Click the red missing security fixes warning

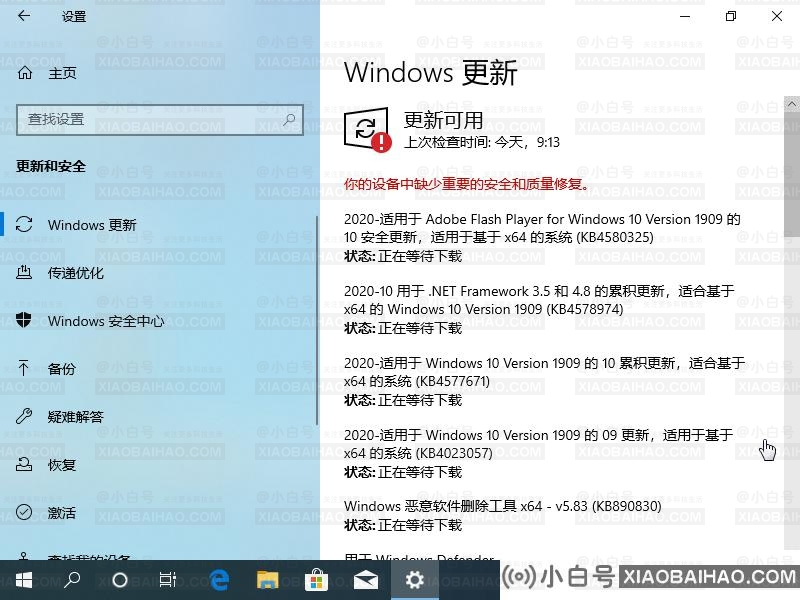pyautogui.click(x=465, y=184)
